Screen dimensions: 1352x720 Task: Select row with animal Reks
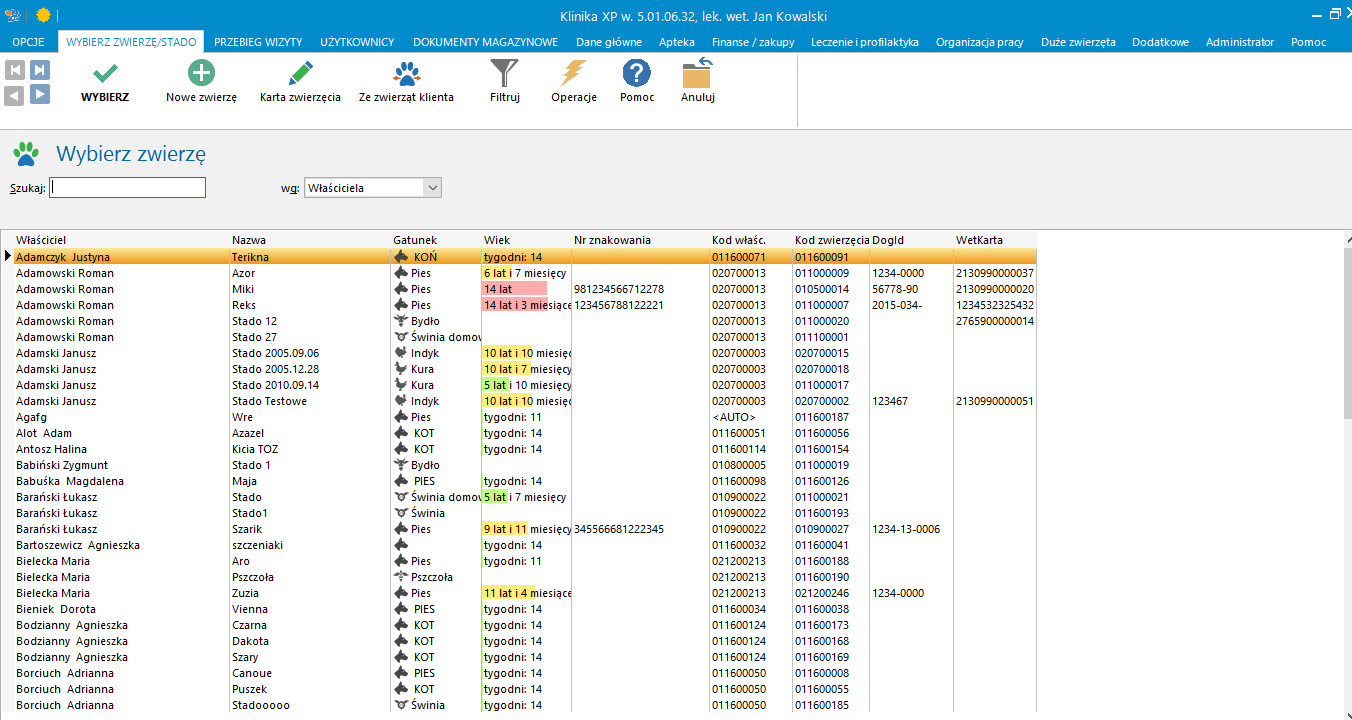pyautogui.click(x=525, y=305)
